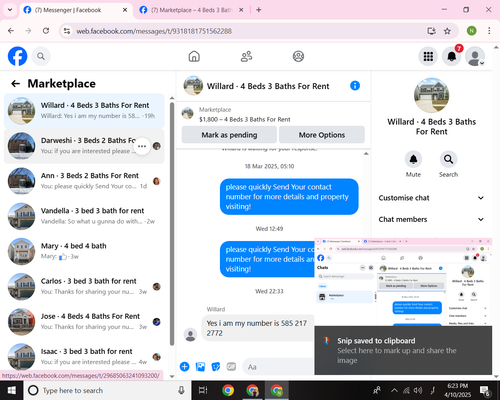Click the message input field Aa

pos(279,367)
